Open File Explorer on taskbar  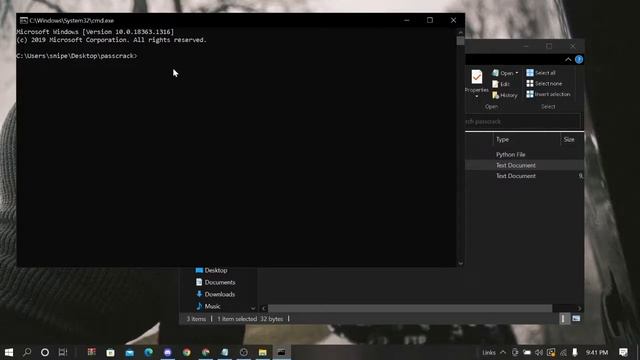coord(262,352)
